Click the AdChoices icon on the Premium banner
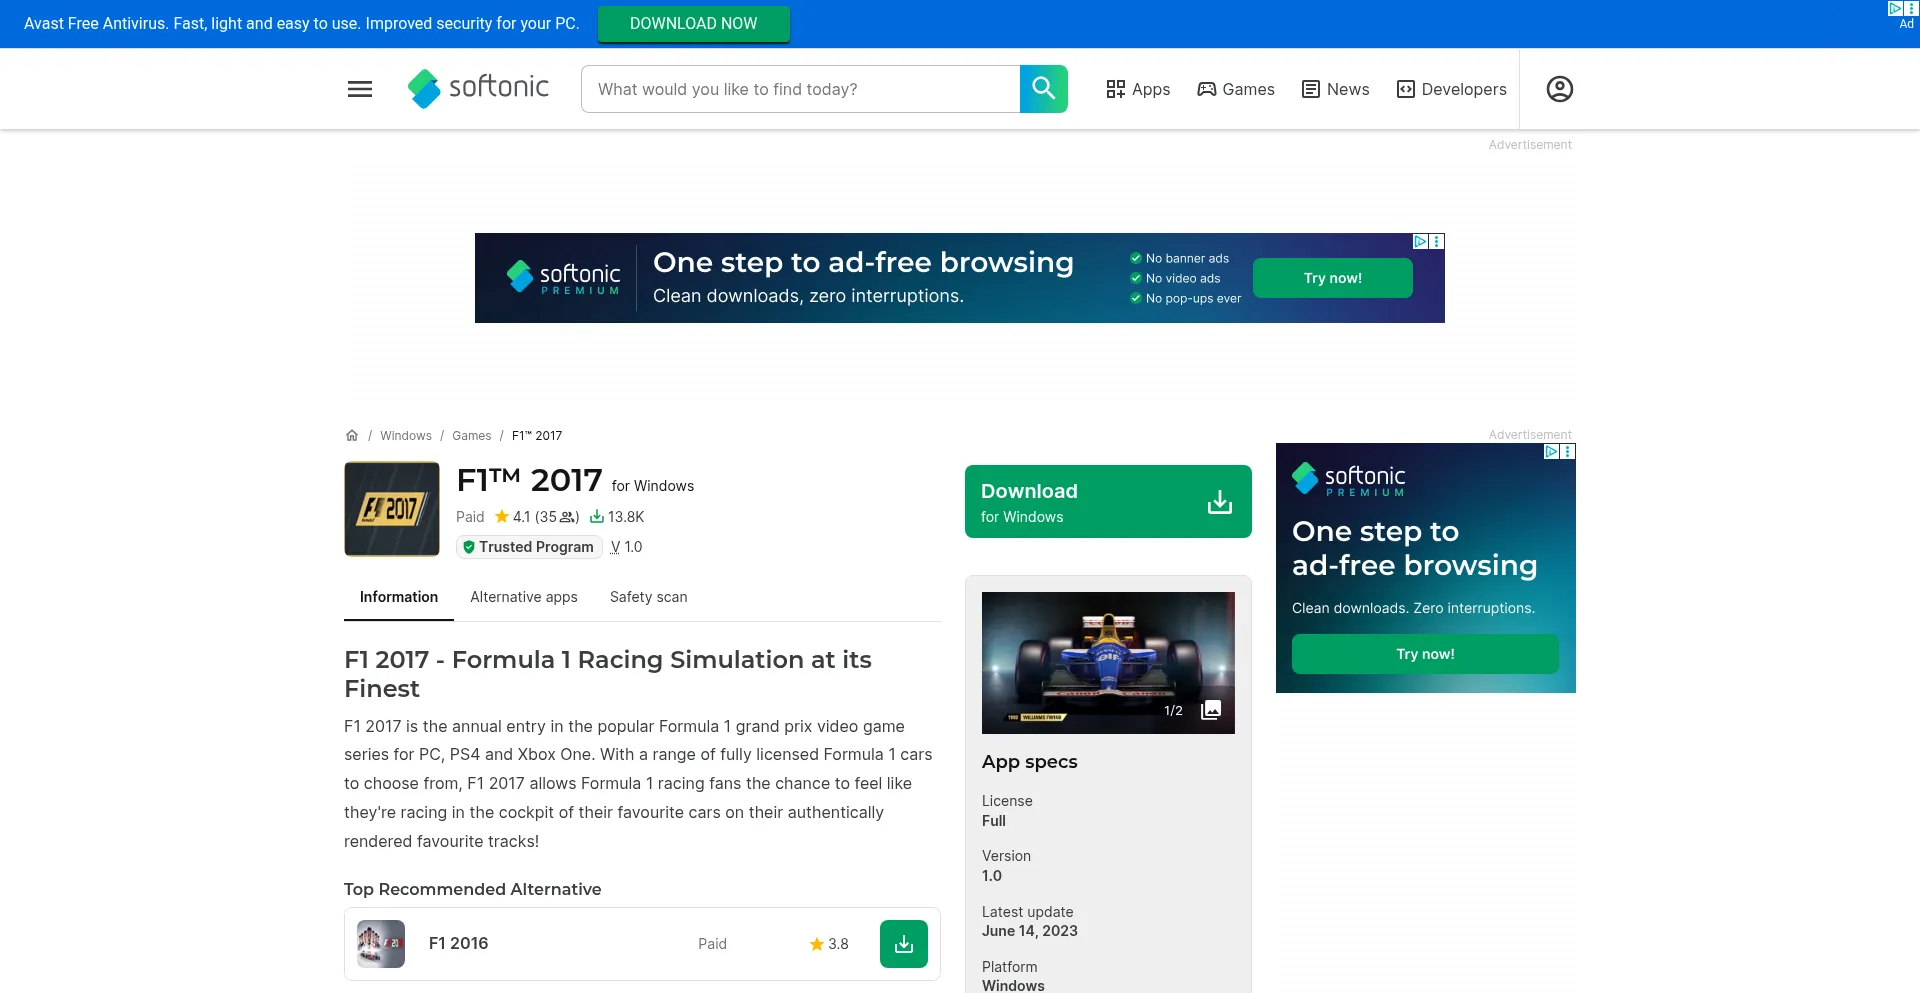The width and height of the screenshot is (1920, 993). pos(1420,241)
